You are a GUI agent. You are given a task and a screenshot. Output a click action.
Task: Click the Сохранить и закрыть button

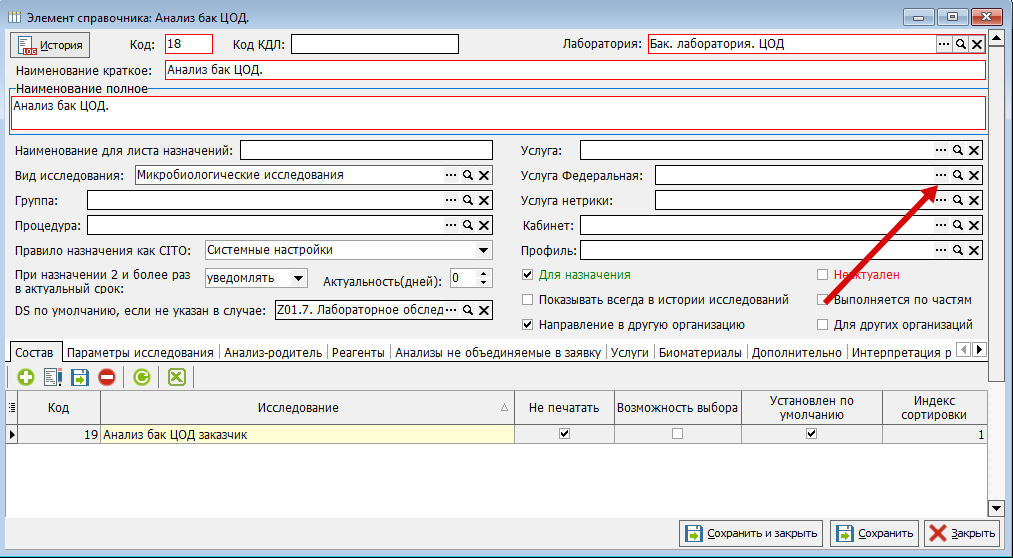pos(751,533)
